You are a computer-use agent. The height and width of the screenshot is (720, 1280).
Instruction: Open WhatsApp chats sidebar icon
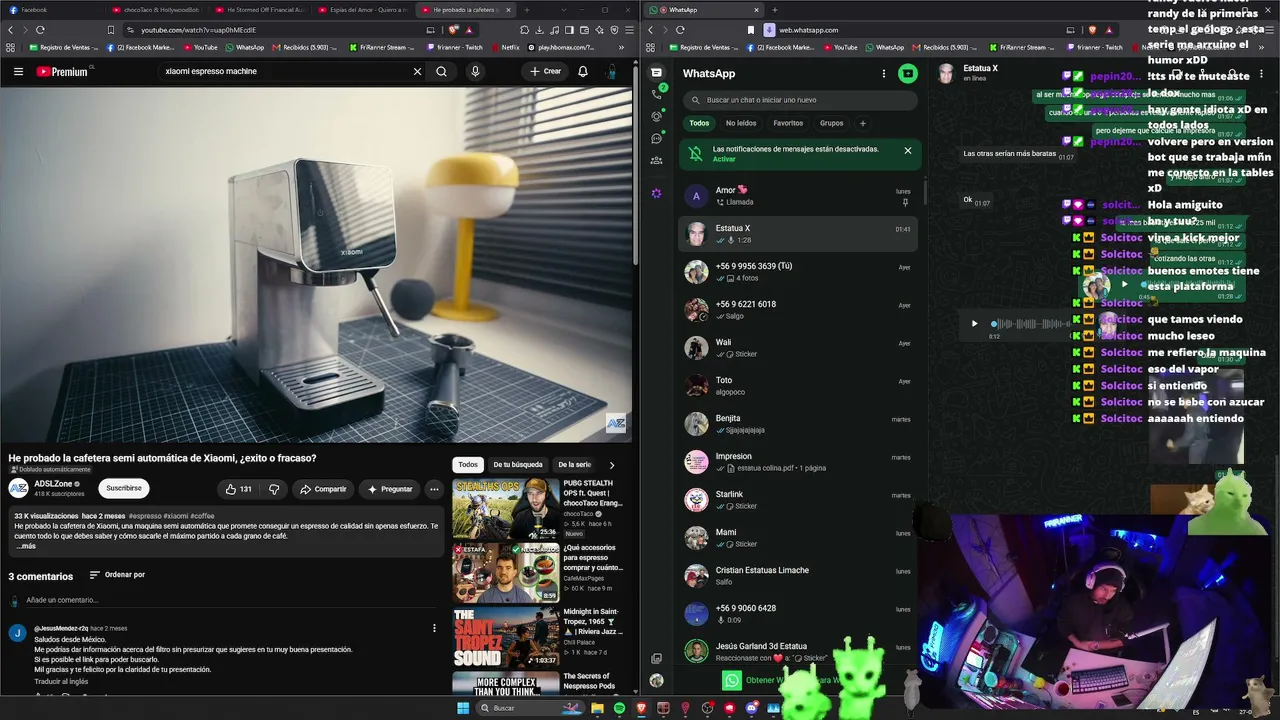point(656,72)
